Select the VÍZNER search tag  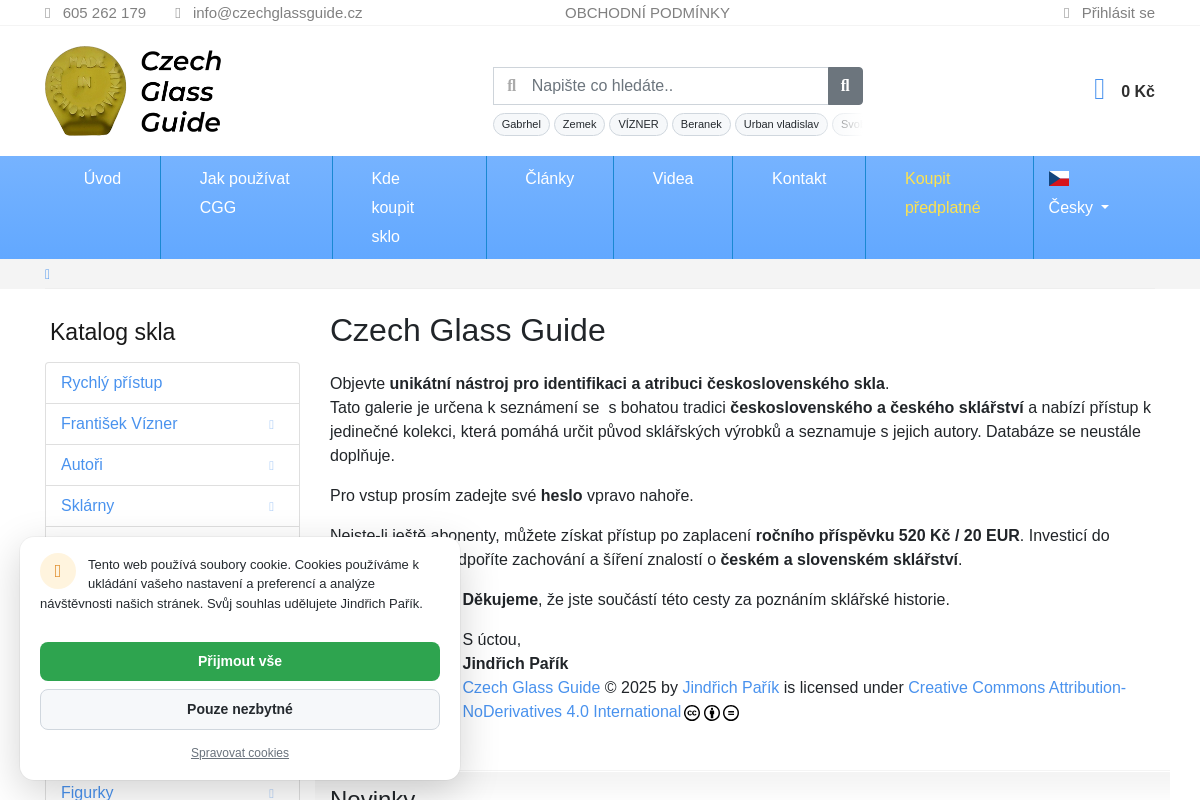click(x=638, y=124)
